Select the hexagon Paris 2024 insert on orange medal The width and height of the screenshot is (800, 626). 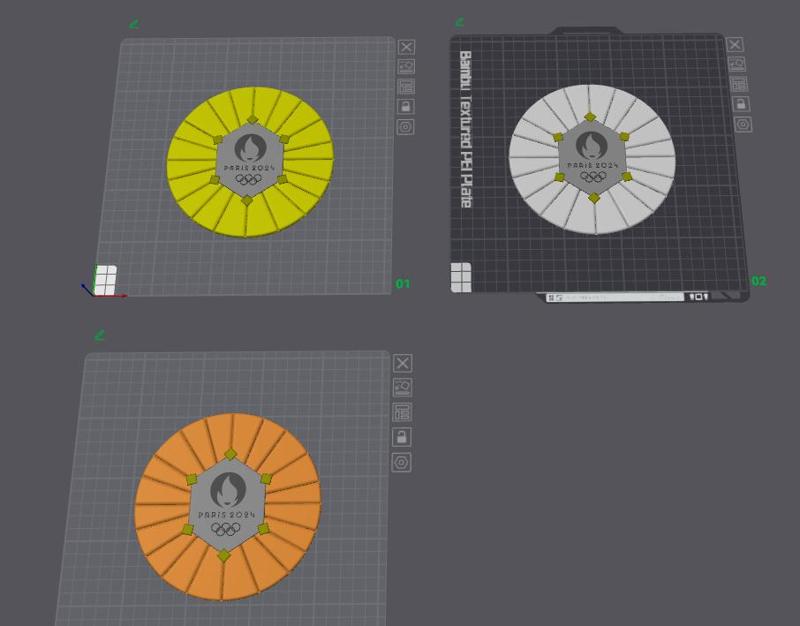tap(227, 505)
